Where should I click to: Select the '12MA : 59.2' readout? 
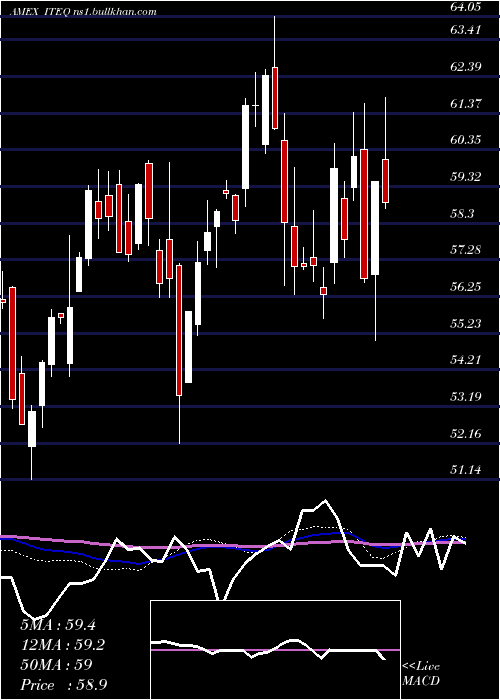tap(61, 645)
